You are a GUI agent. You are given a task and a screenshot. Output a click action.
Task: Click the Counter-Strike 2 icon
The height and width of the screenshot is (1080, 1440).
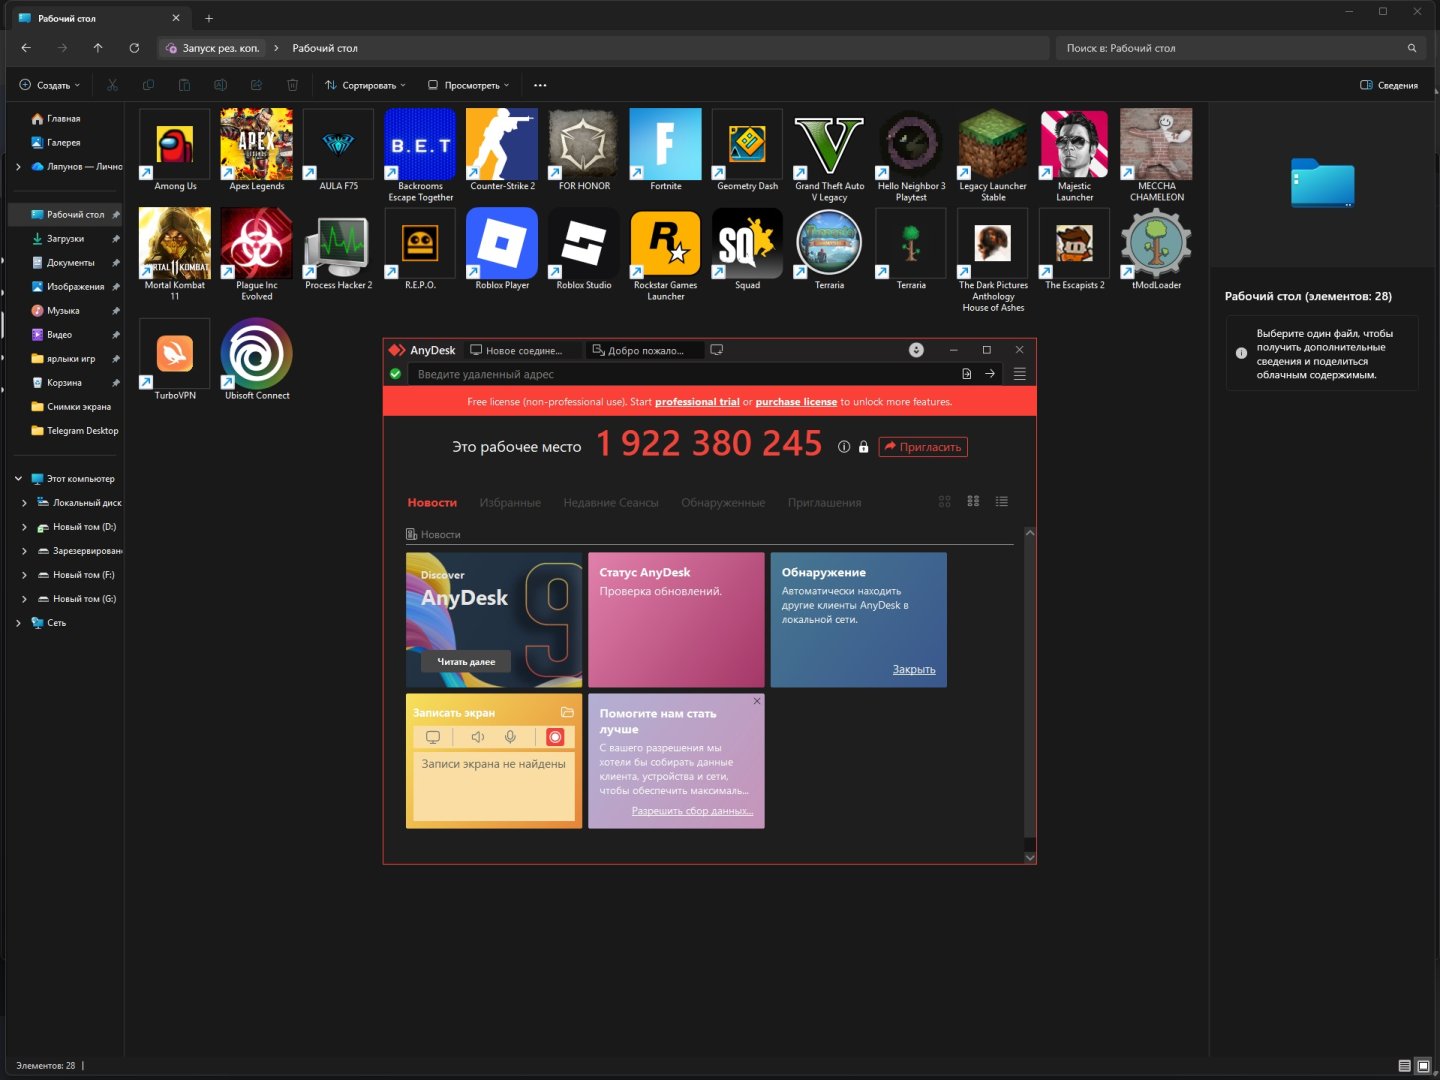click(x=502, y=144)
